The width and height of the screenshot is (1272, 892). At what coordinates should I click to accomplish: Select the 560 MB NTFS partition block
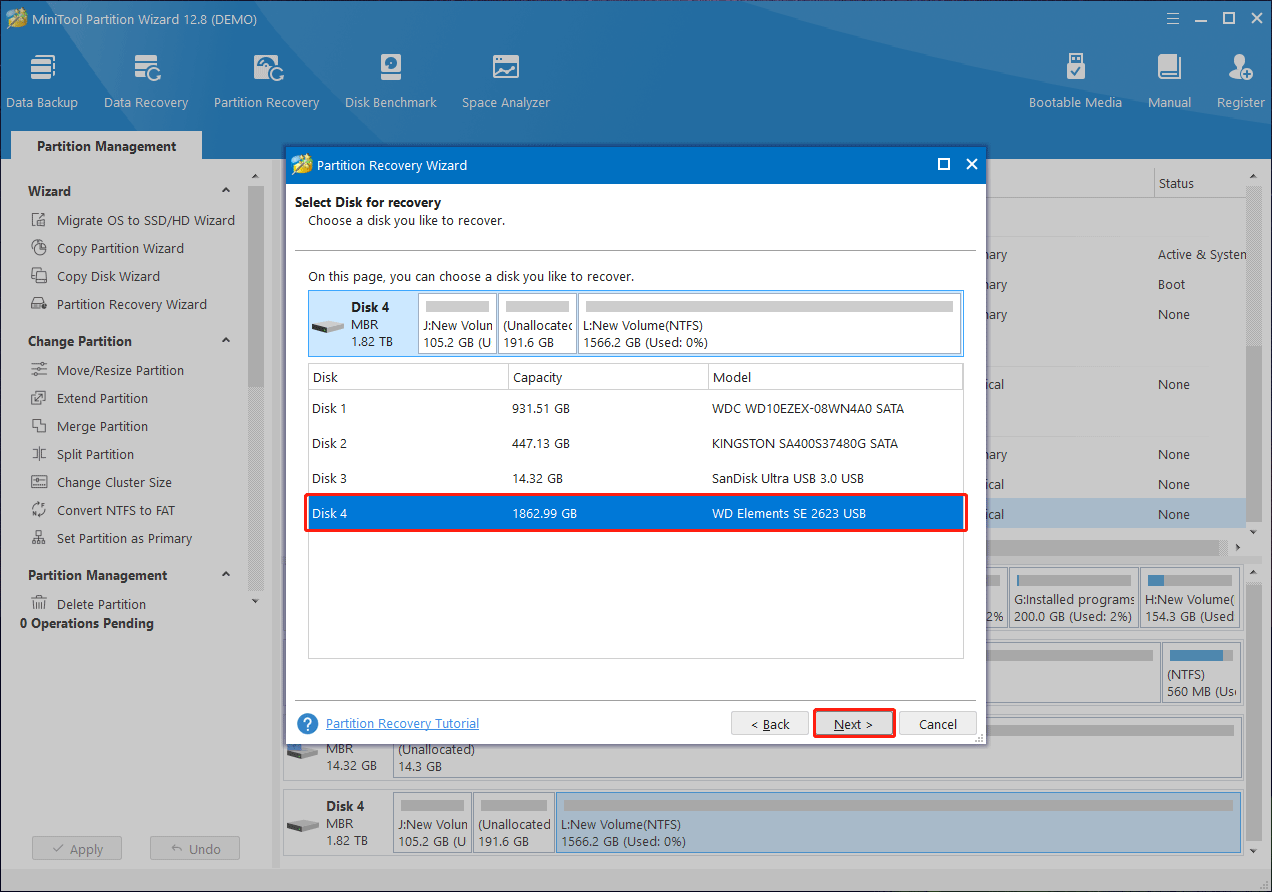coord(1201,674)
